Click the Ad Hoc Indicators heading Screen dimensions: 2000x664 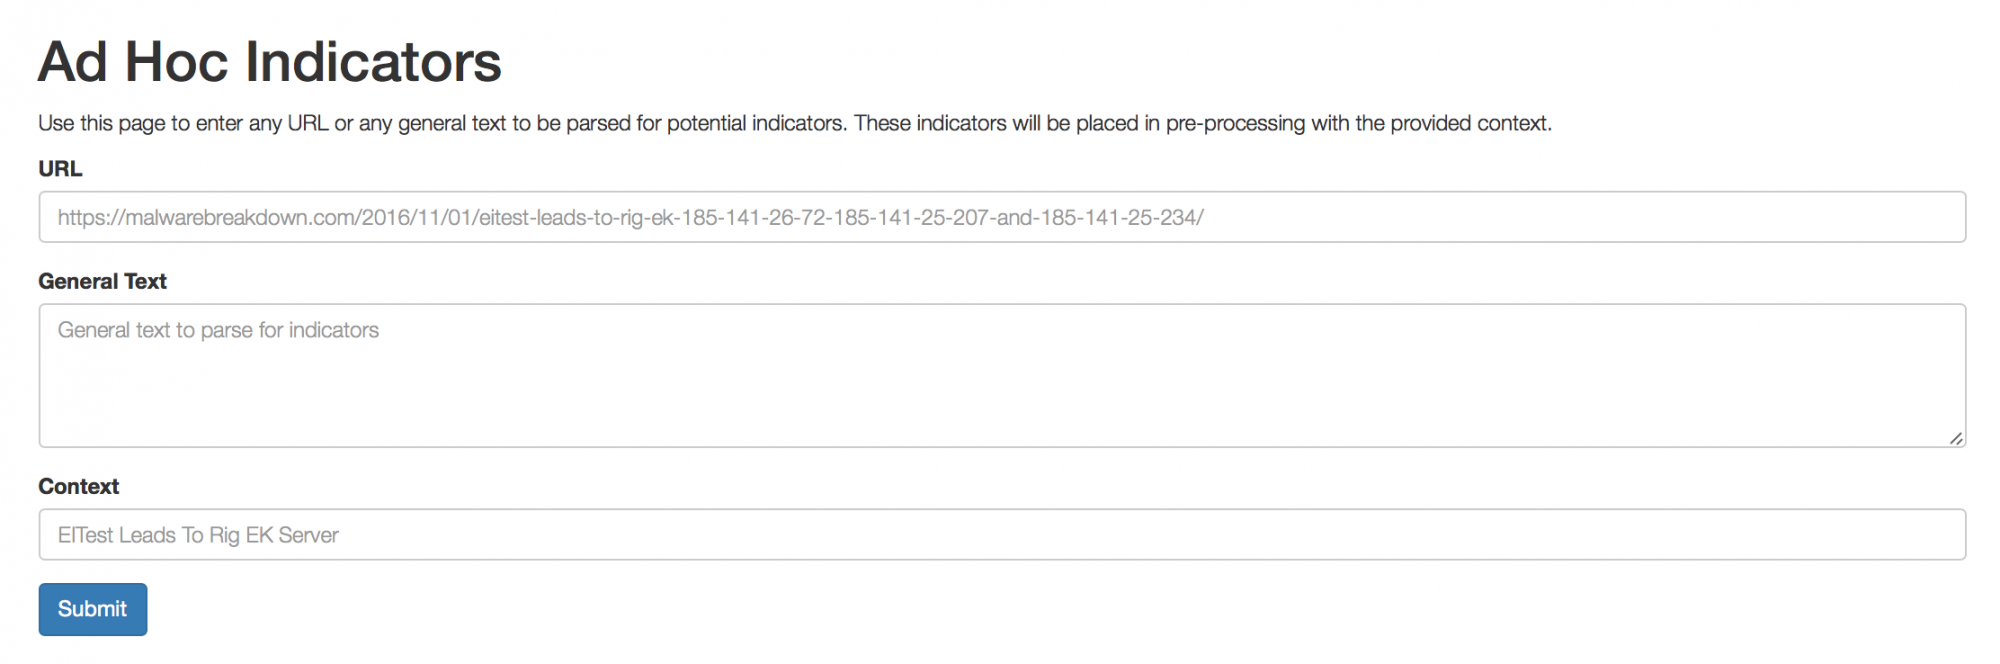269,62
